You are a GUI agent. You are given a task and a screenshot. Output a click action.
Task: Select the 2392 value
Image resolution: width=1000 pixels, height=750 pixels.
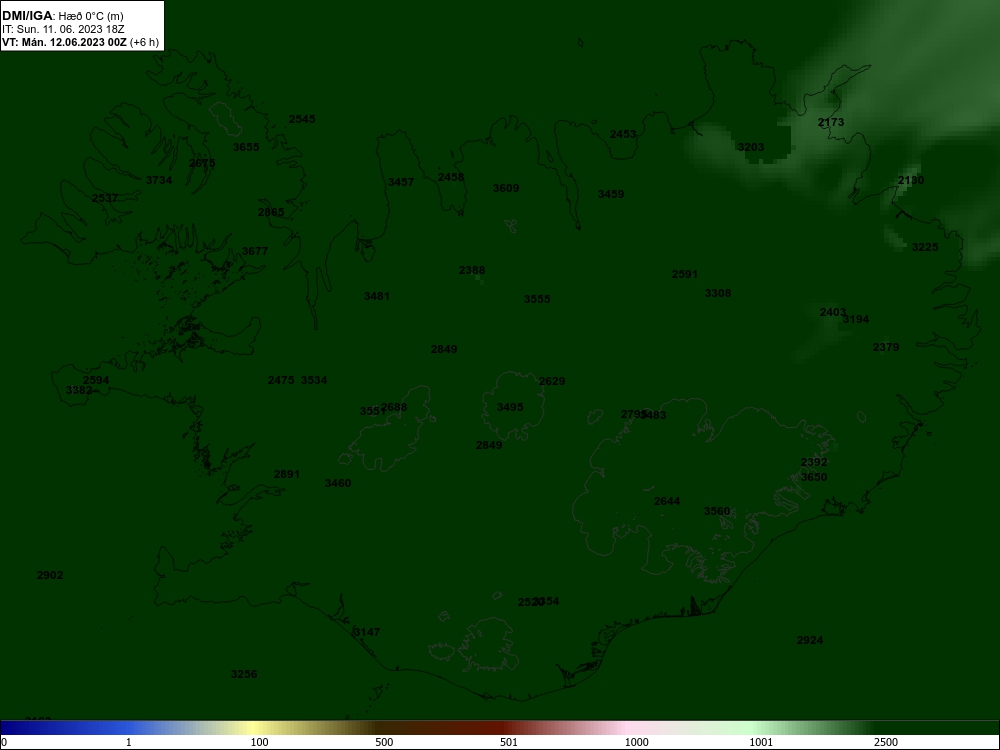[814, 462]
